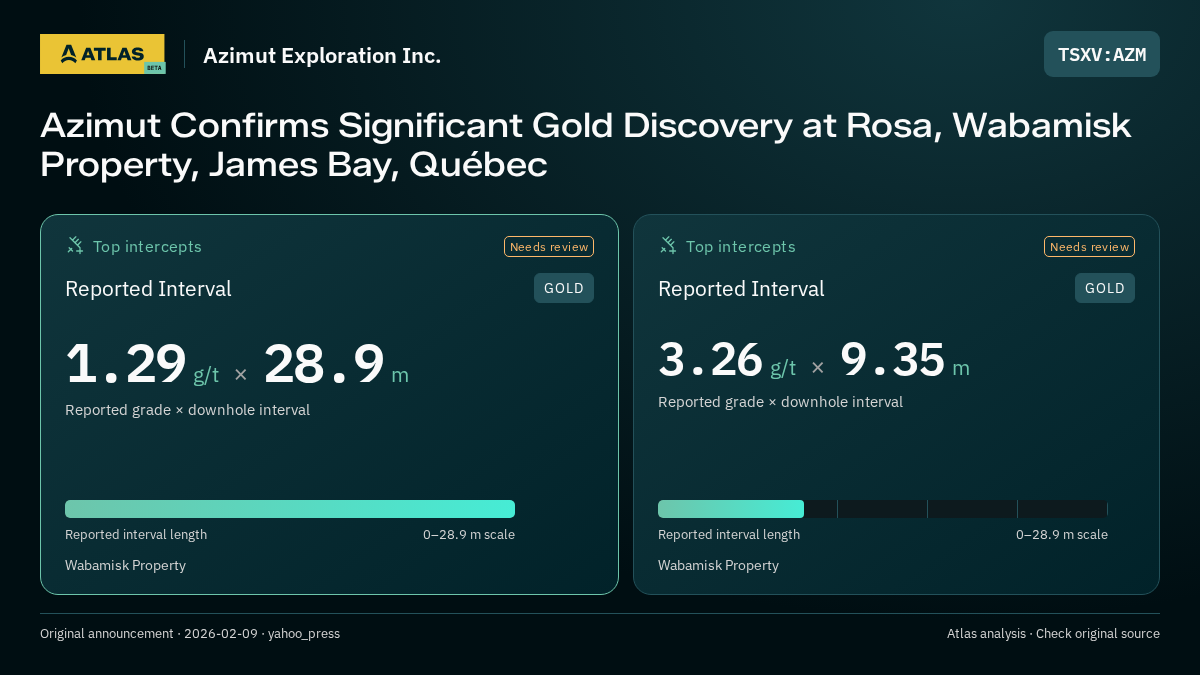Click Reported interval length in 9.35 m card
The image size is (1200, 675).
729,535
